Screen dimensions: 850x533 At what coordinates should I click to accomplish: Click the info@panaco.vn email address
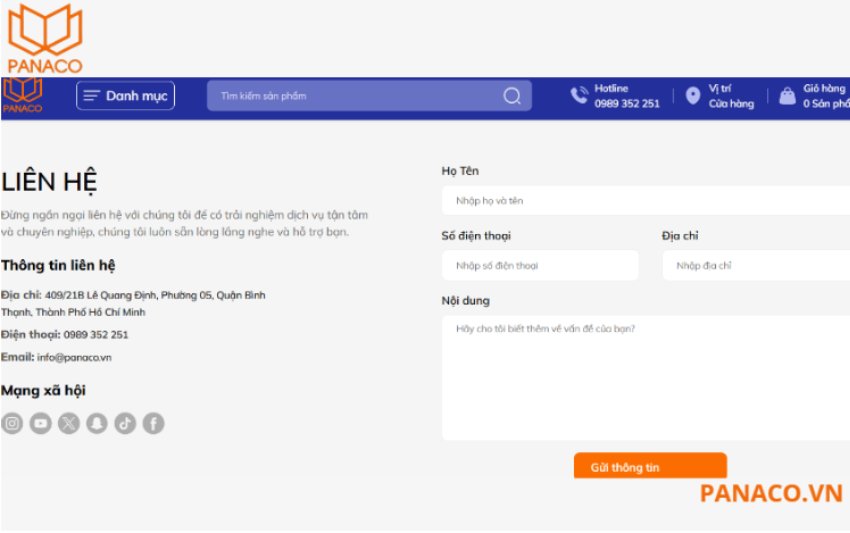pyautogui.click(x=74, y=357)
